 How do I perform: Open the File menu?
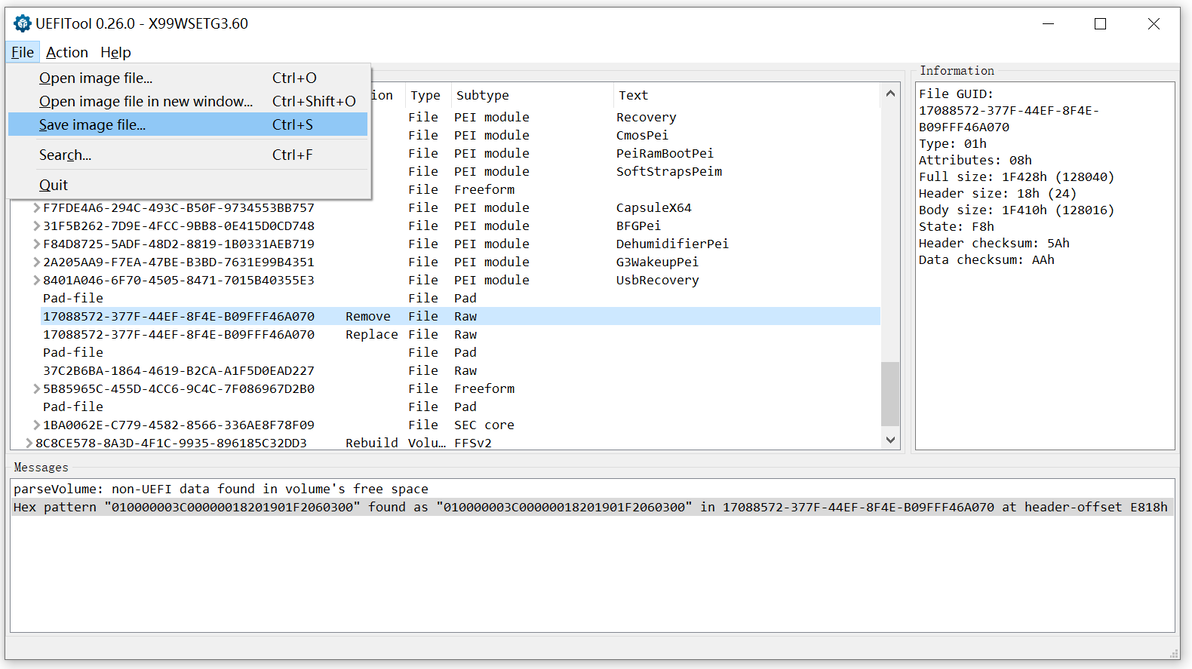22,52
